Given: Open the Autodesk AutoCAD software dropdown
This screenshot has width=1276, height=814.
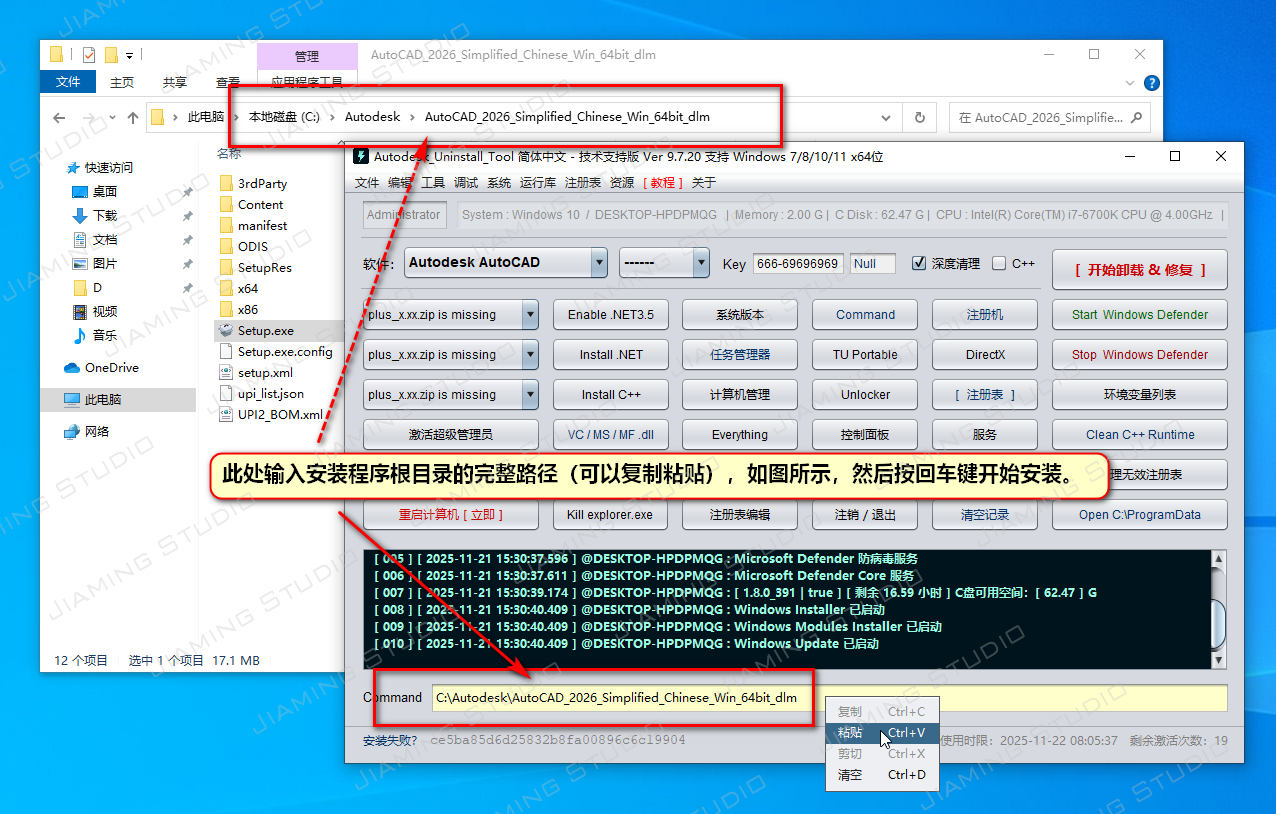Looking at the screenshot, I should (599, 263).
